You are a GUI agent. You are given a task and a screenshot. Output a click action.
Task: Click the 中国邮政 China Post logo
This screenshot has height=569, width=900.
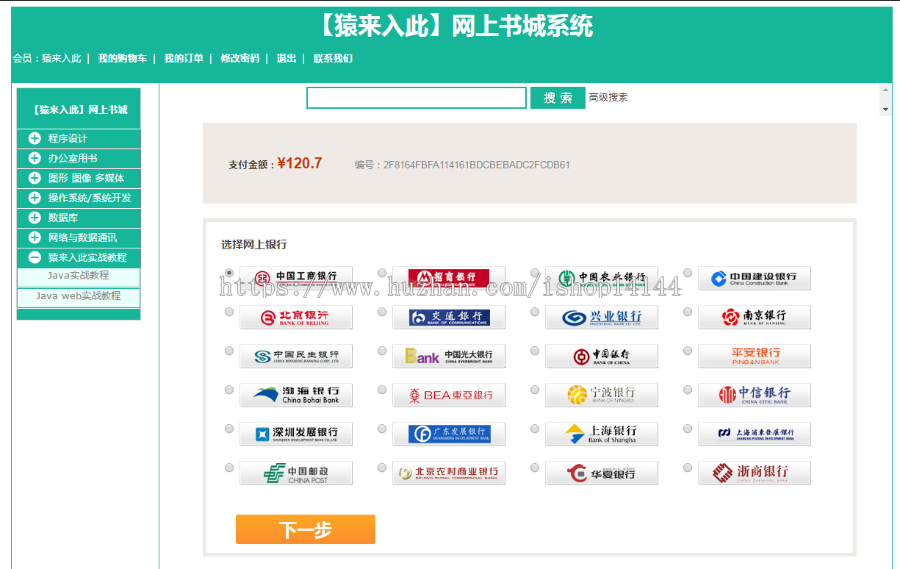click(x=296, y=473)
